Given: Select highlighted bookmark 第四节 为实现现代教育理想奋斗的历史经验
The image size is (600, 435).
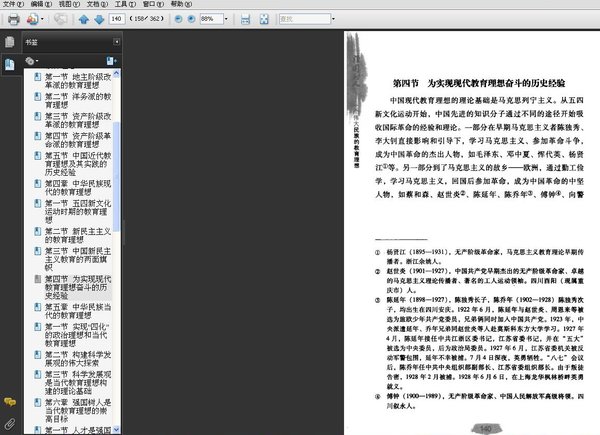Looking at the screenshot, I should [x=78, y=287].
